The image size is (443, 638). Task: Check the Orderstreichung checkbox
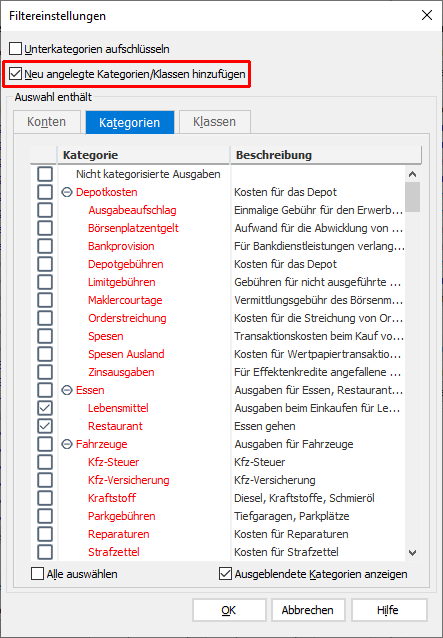pos(45,318)
